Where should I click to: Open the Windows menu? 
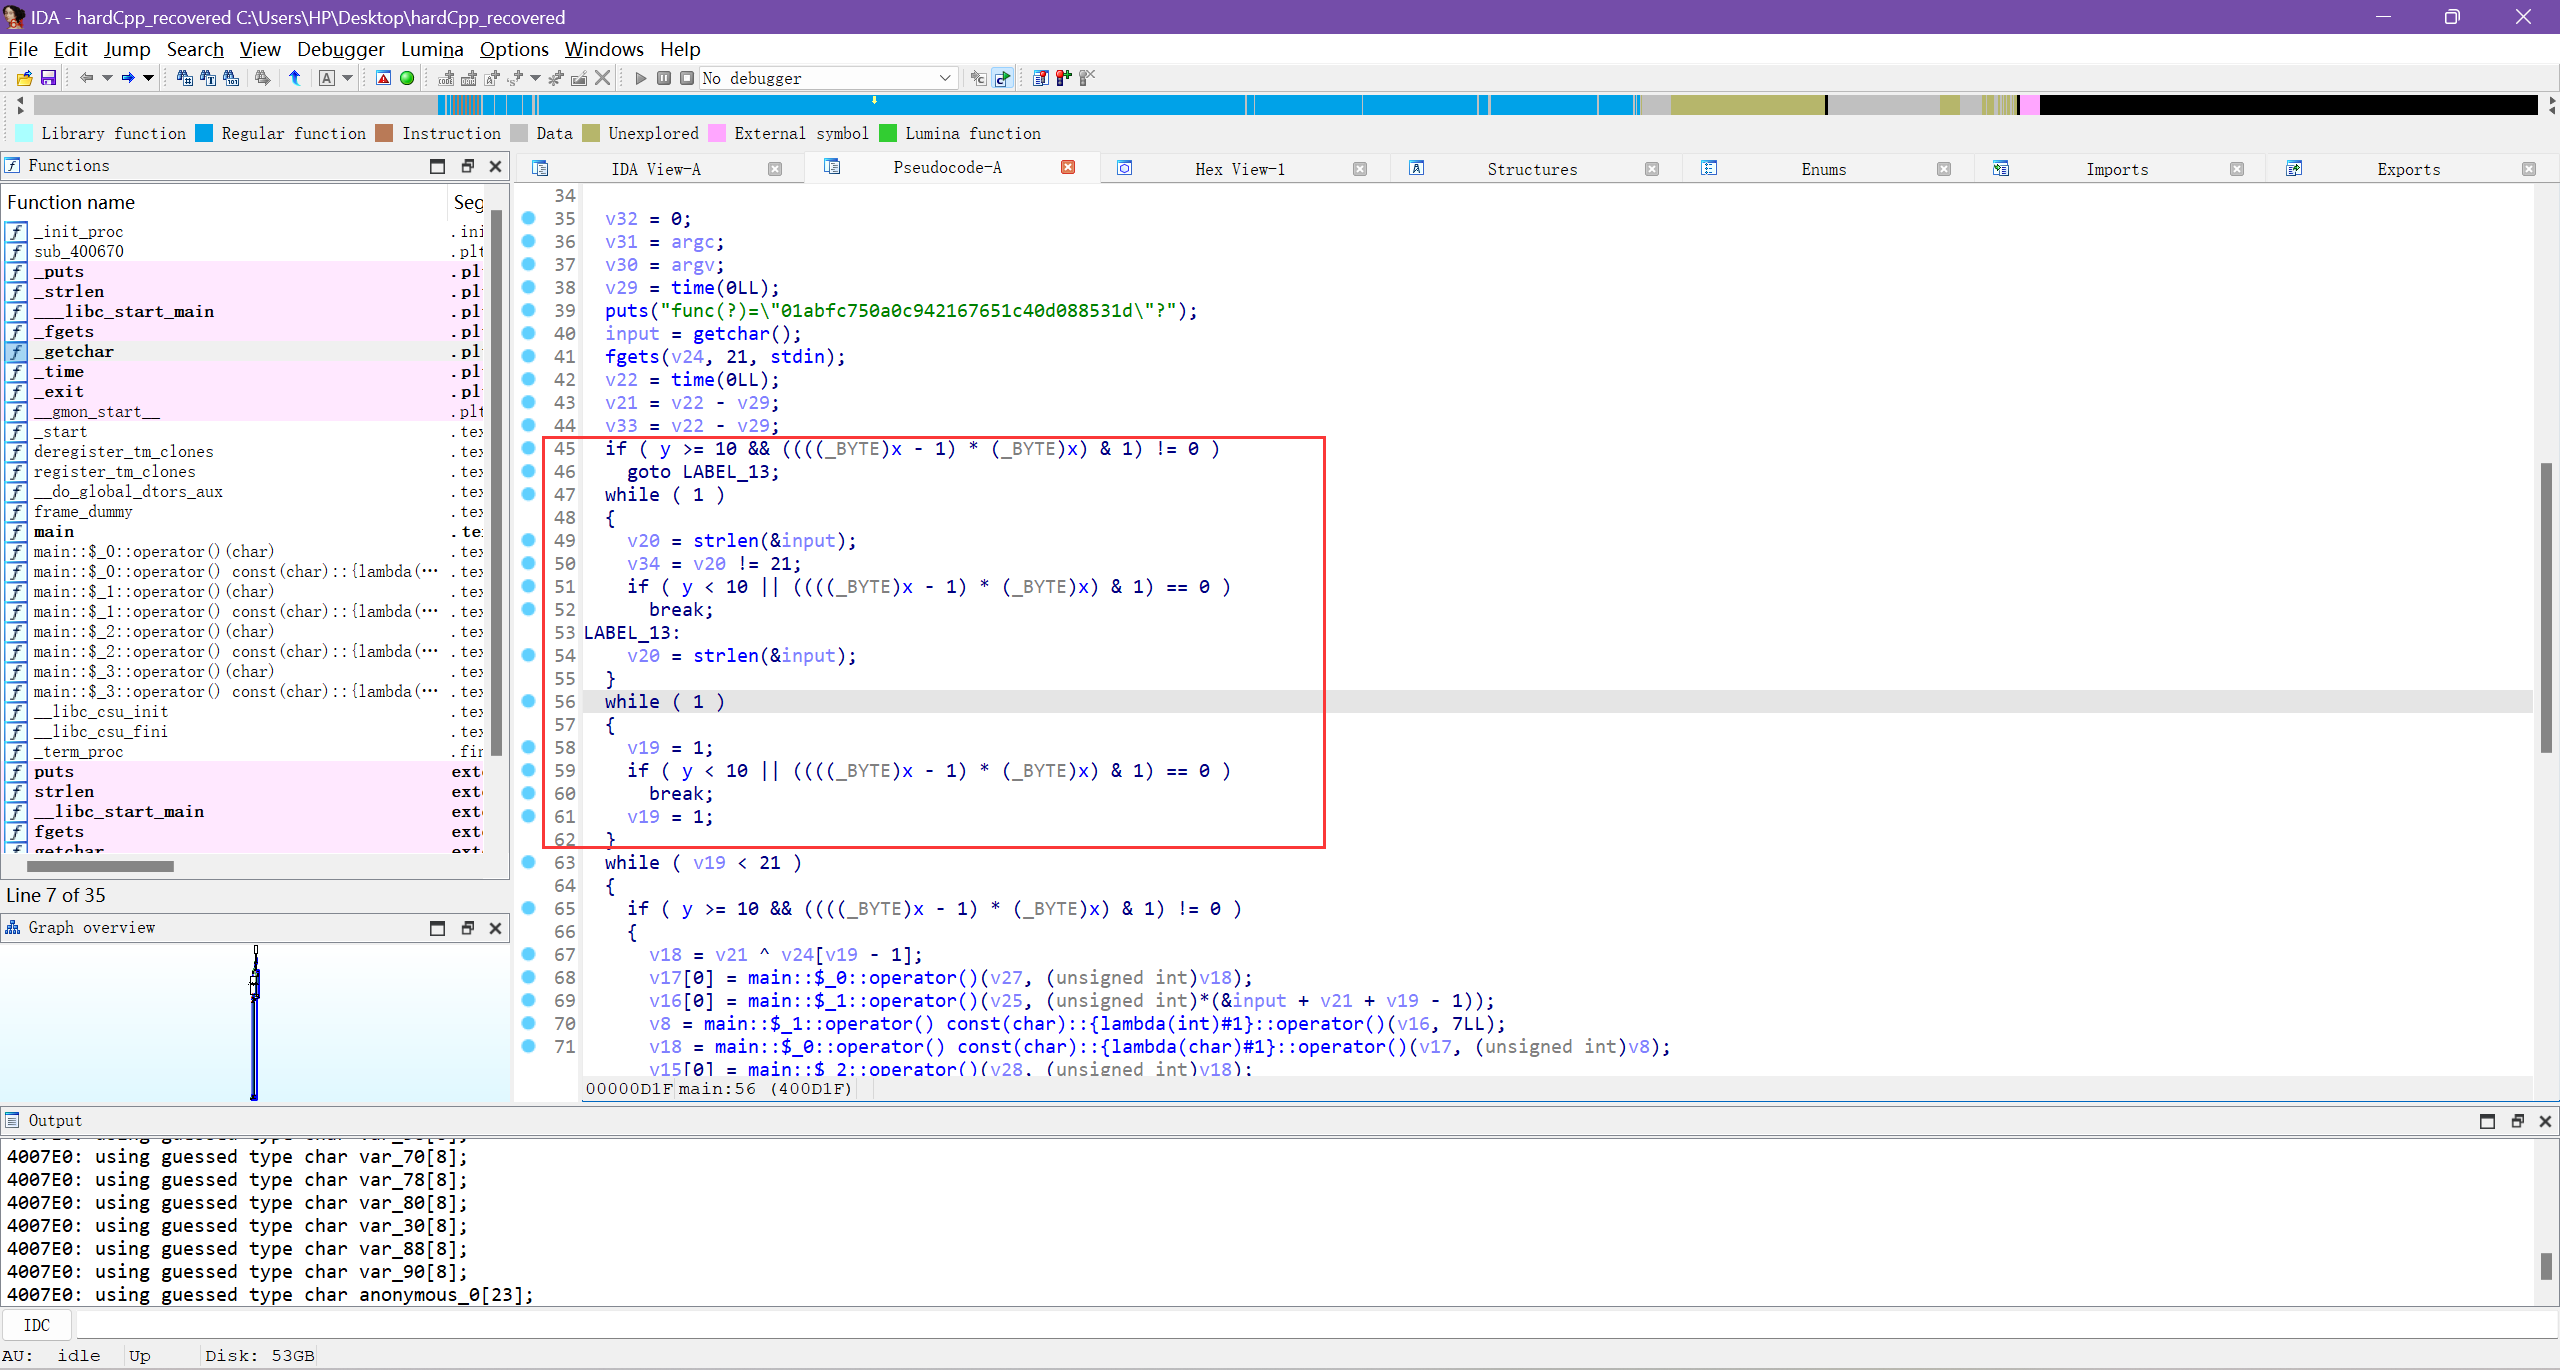point(604,49)
